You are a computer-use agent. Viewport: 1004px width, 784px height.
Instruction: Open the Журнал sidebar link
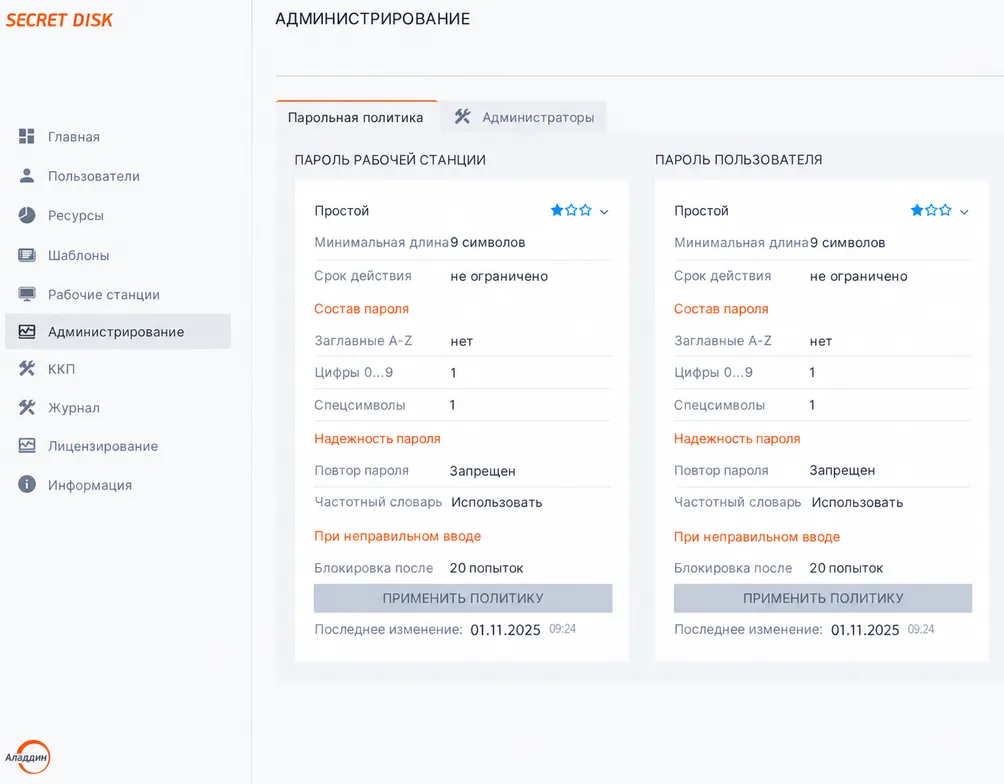click(x=118, y=408)
